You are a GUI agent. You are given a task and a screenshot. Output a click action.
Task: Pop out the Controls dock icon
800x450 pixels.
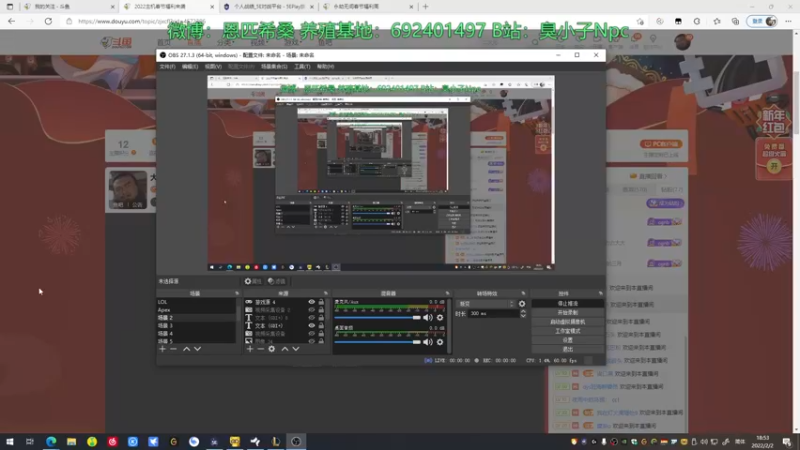pyautogui.click(x=601, y=293)
